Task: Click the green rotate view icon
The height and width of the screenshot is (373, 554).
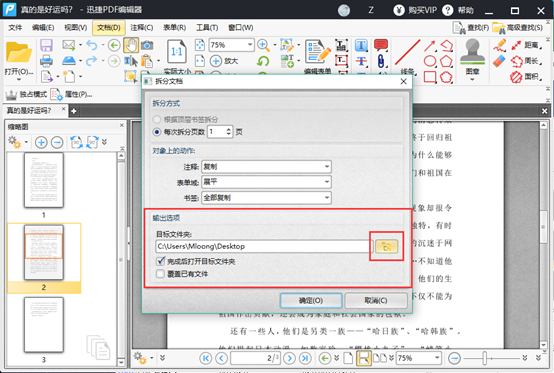Action: pos(263,61)
